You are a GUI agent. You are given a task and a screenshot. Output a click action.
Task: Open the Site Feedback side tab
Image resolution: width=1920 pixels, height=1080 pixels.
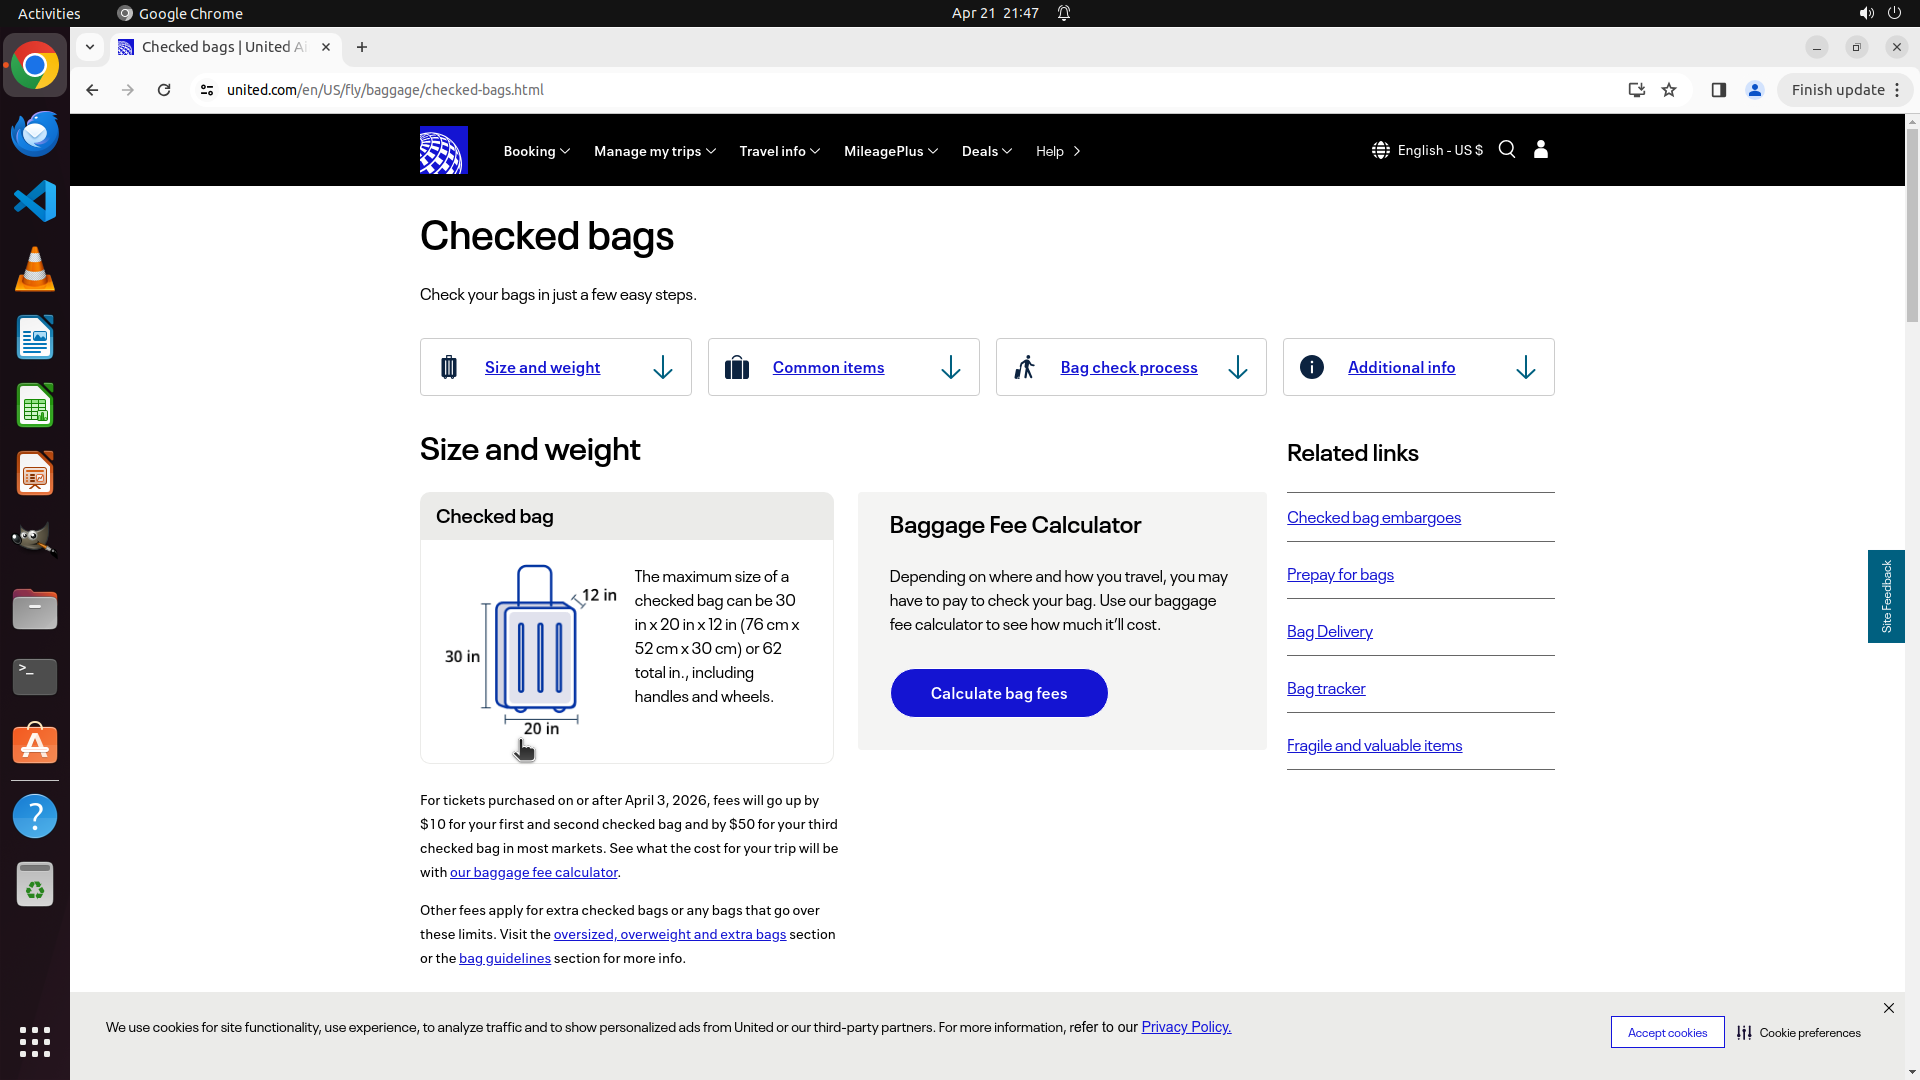click(1886, 596)
